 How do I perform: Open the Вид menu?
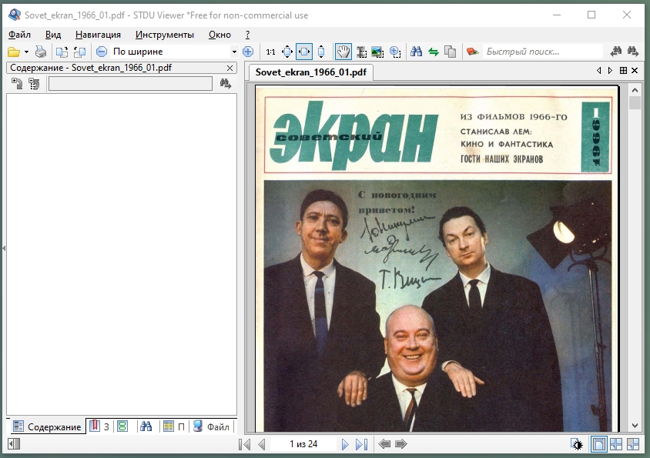[53, 35]
